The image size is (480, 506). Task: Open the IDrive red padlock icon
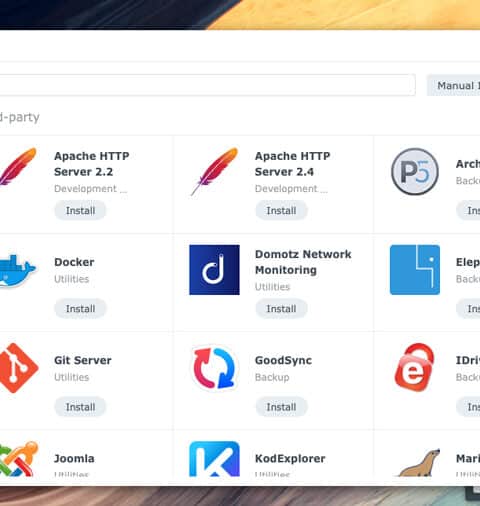415,367
